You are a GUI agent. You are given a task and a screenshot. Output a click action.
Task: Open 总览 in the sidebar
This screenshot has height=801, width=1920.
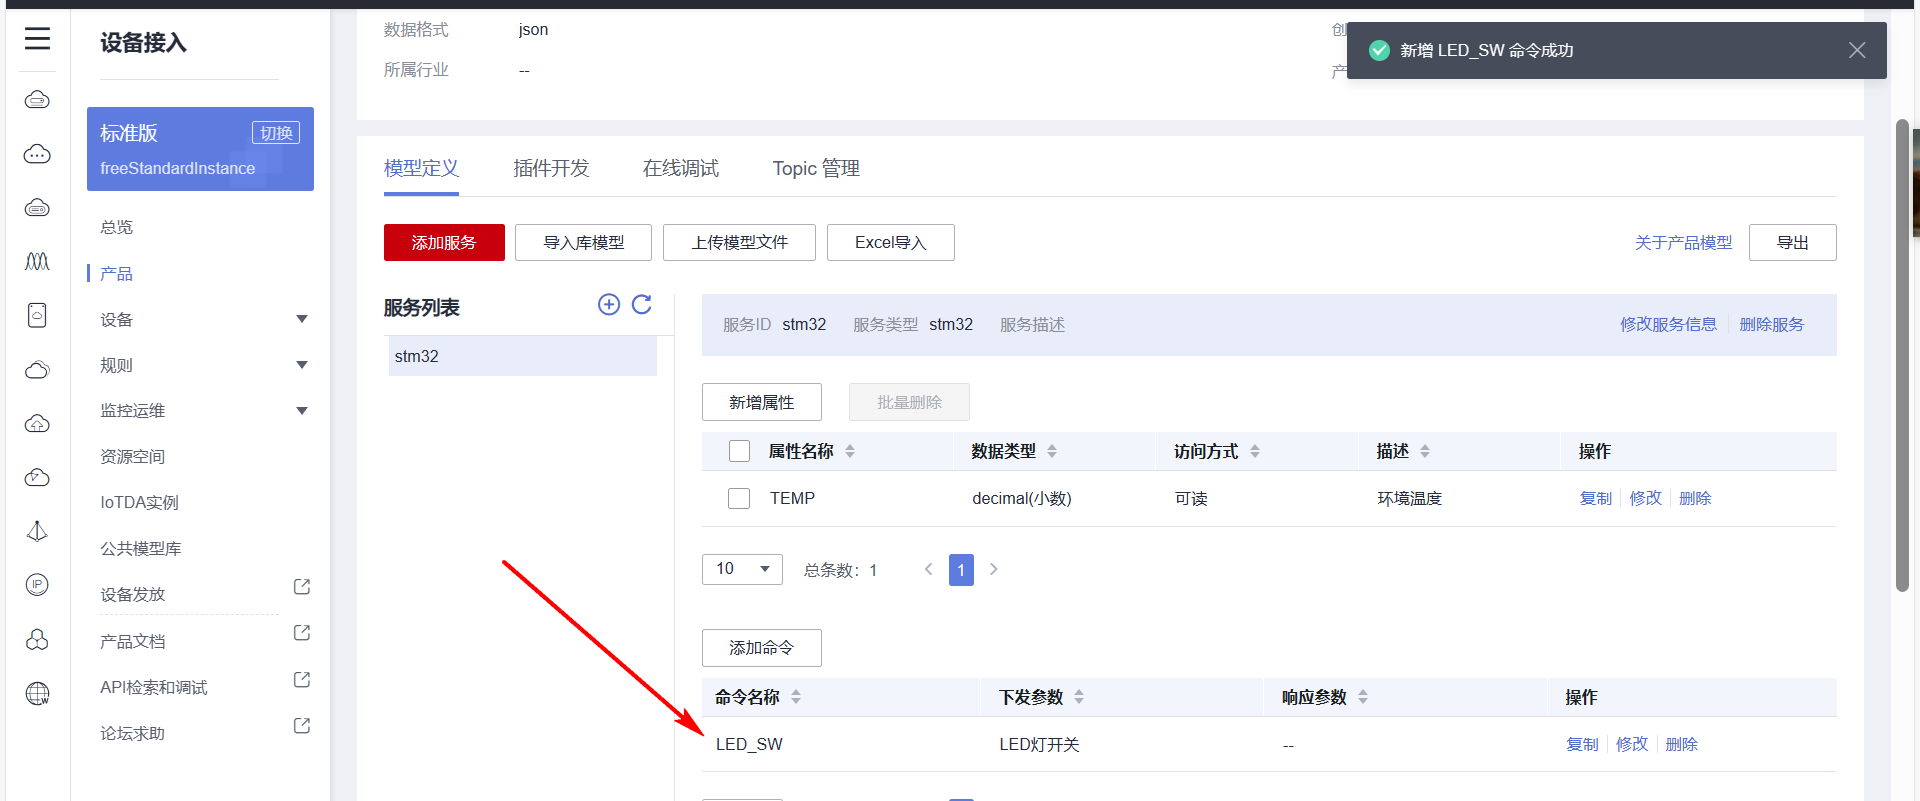point(116,227)
